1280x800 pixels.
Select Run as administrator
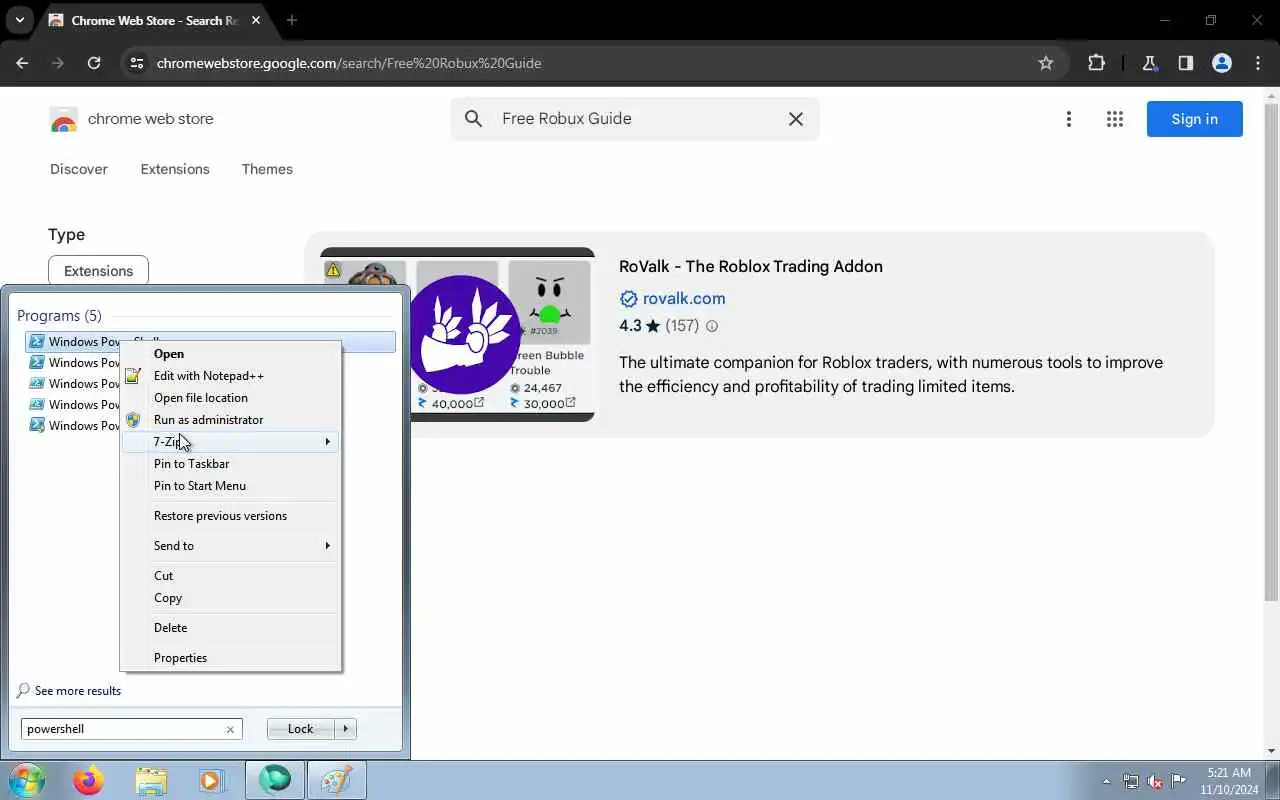pos(230,420)
